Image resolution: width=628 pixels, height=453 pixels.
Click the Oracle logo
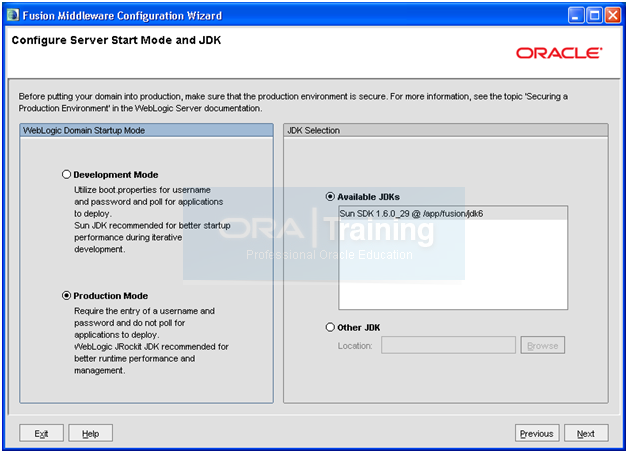tap(559, 53)
